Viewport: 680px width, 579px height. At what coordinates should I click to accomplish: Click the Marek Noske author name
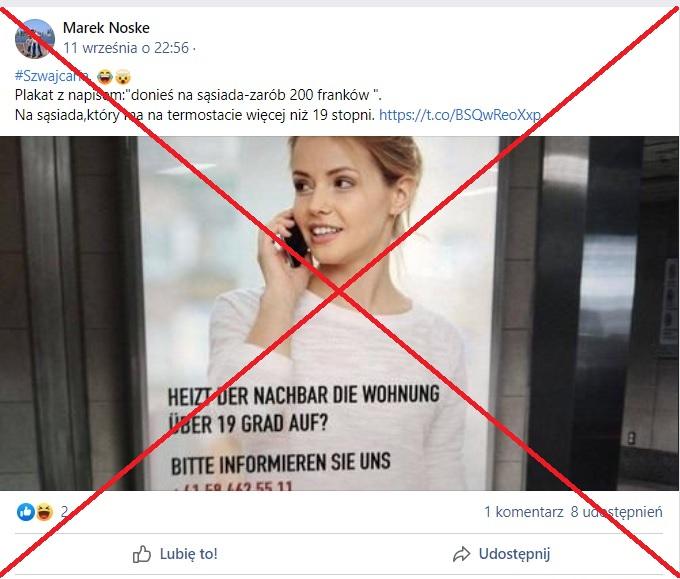pos(106,28)
